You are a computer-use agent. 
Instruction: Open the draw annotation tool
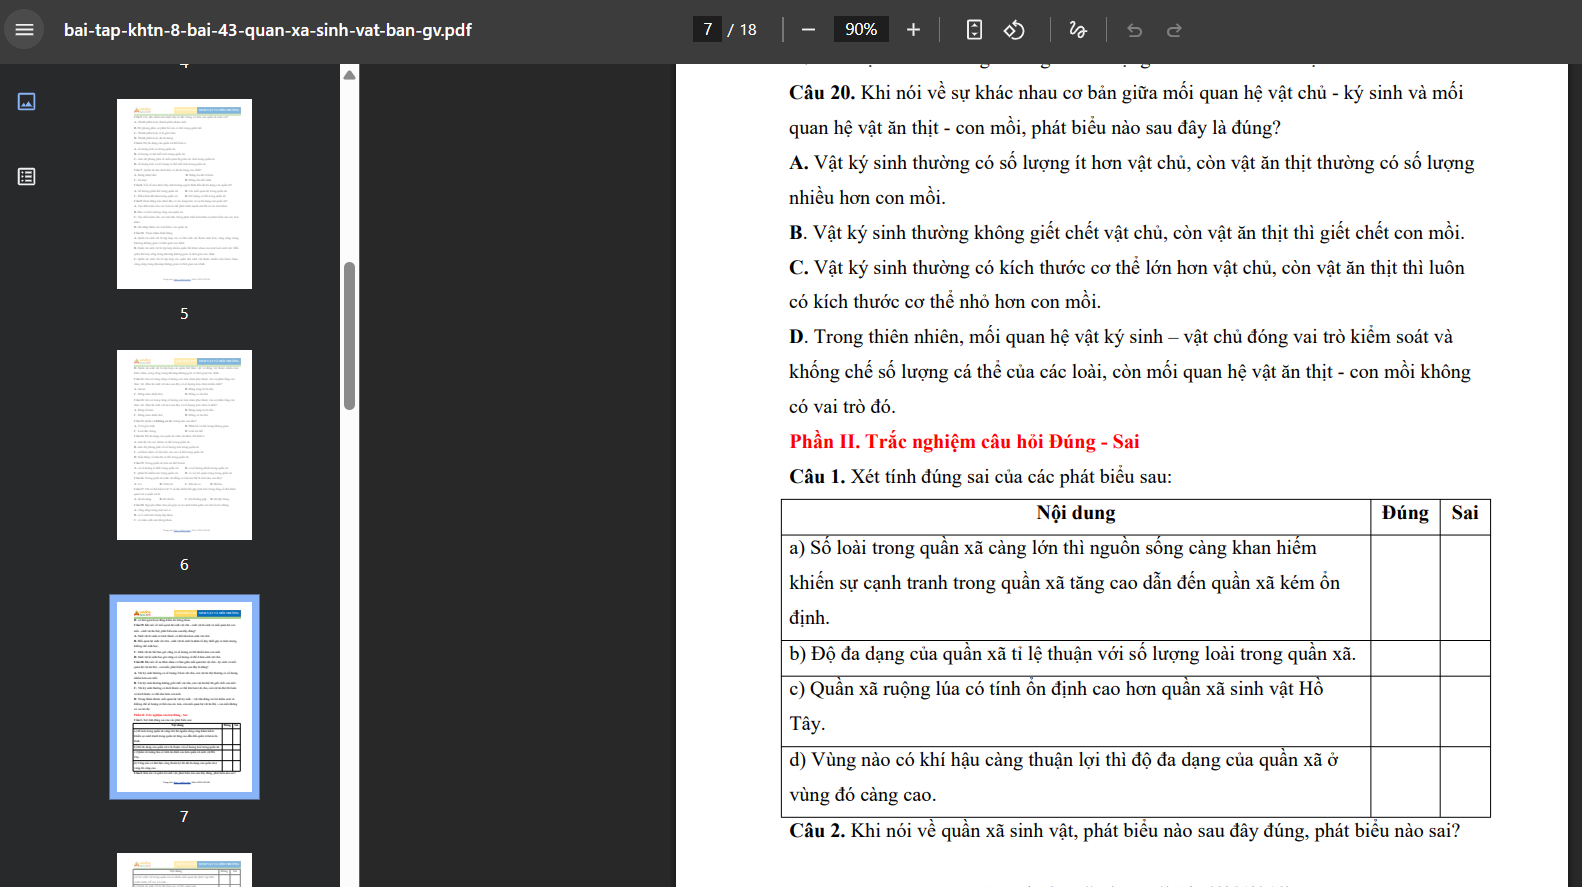coord(1078,30)
